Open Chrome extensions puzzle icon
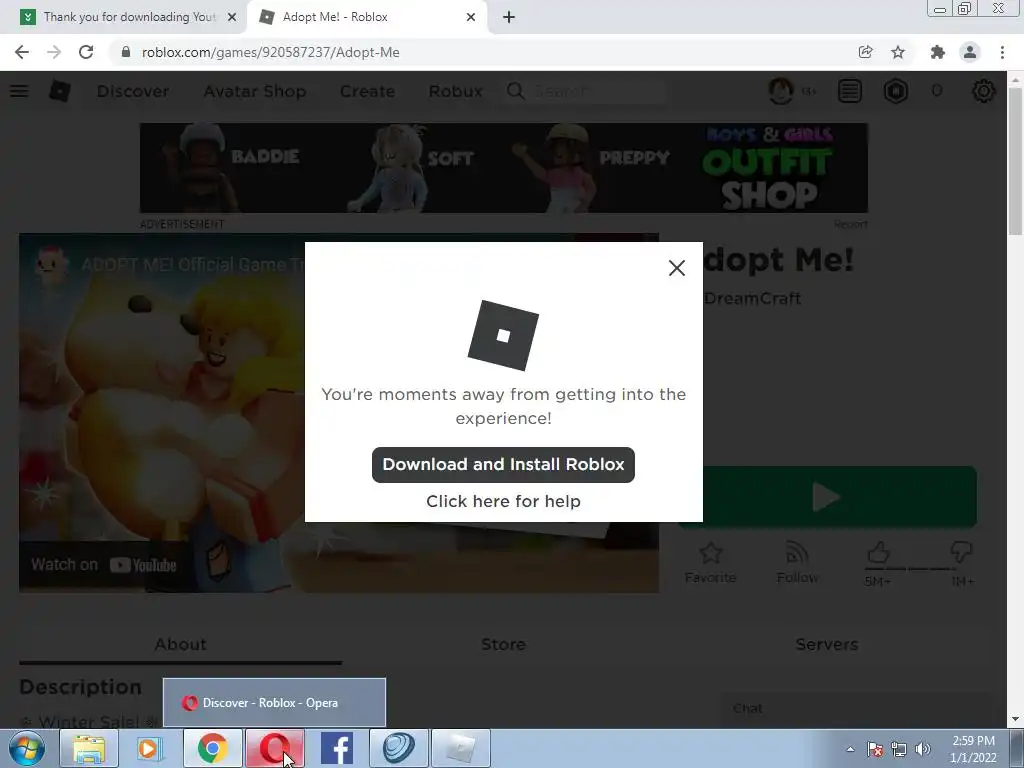This screenshot has width=1024, height=768. coord(938,52)
